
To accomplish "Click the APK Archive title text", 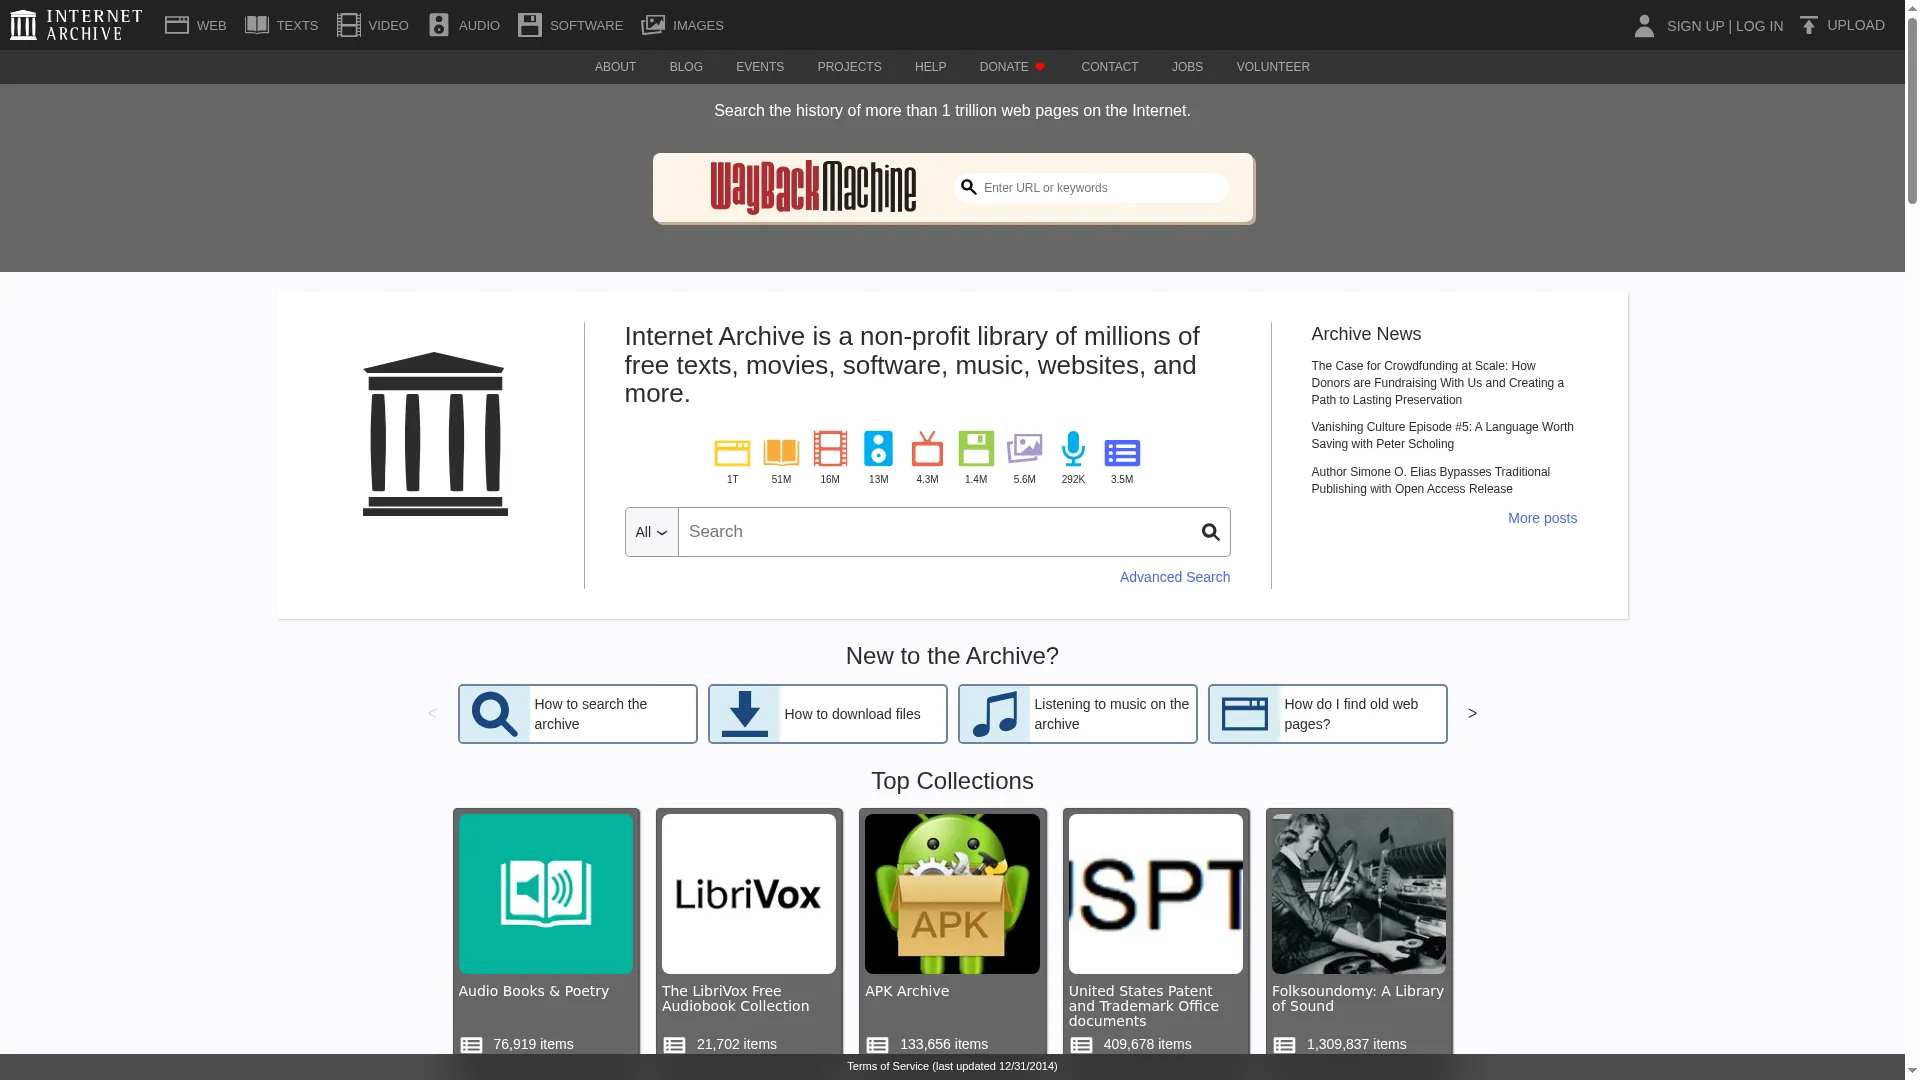I will [907, 991].
